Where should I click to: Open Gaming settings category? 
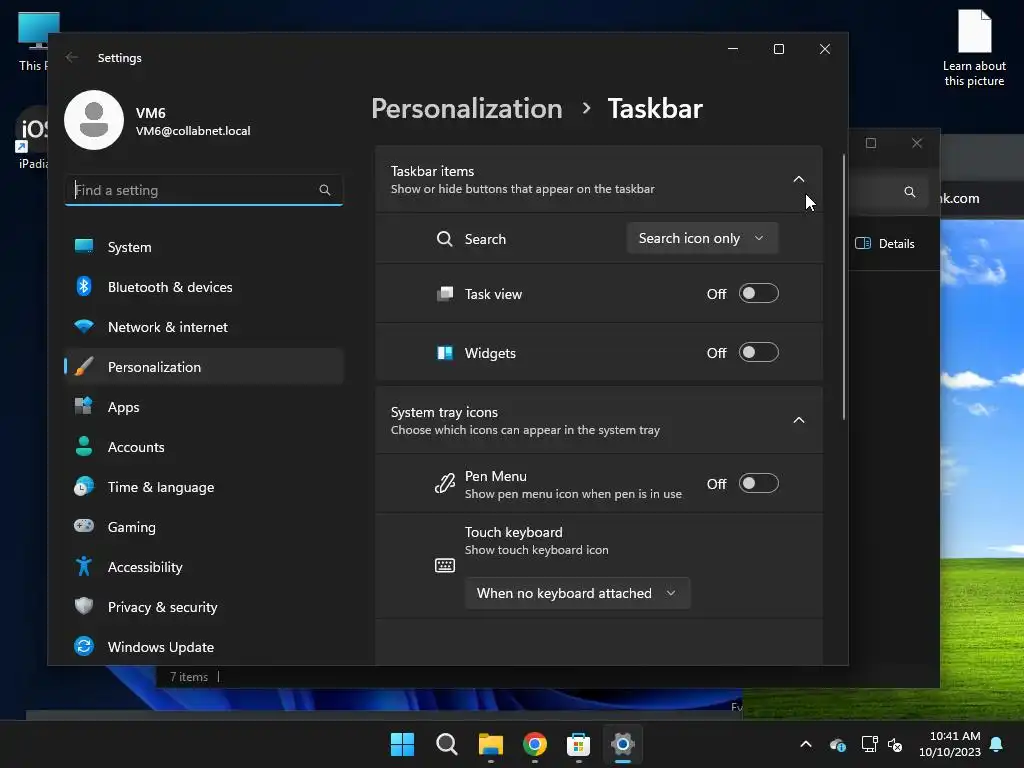point(204,526)
